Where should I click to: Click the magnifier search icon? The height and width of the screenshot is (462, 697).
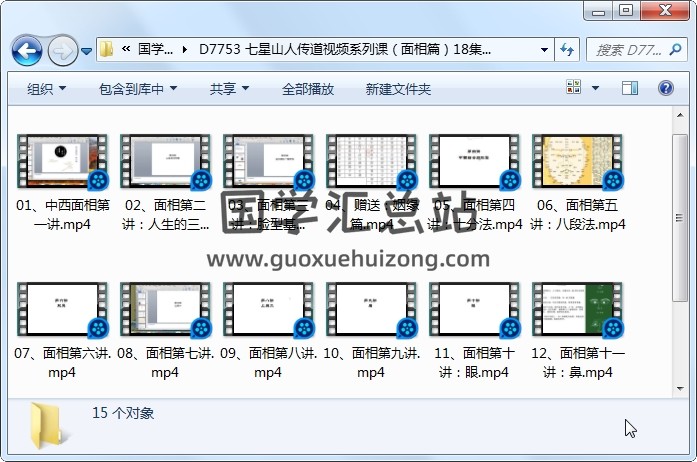[676, 49]
